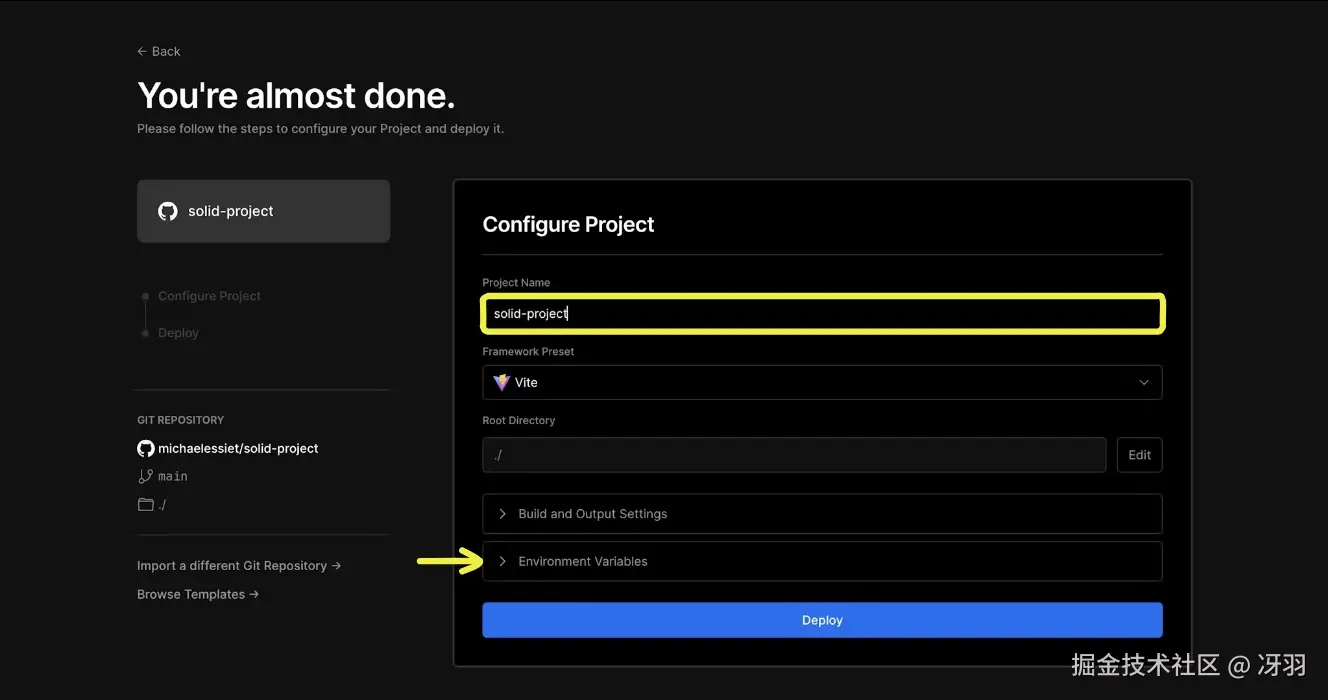The height and width of the screenshot is (700, 1328).
Task: Open the michaelessiet/solid-project repository link
Action: click(238, 449)
